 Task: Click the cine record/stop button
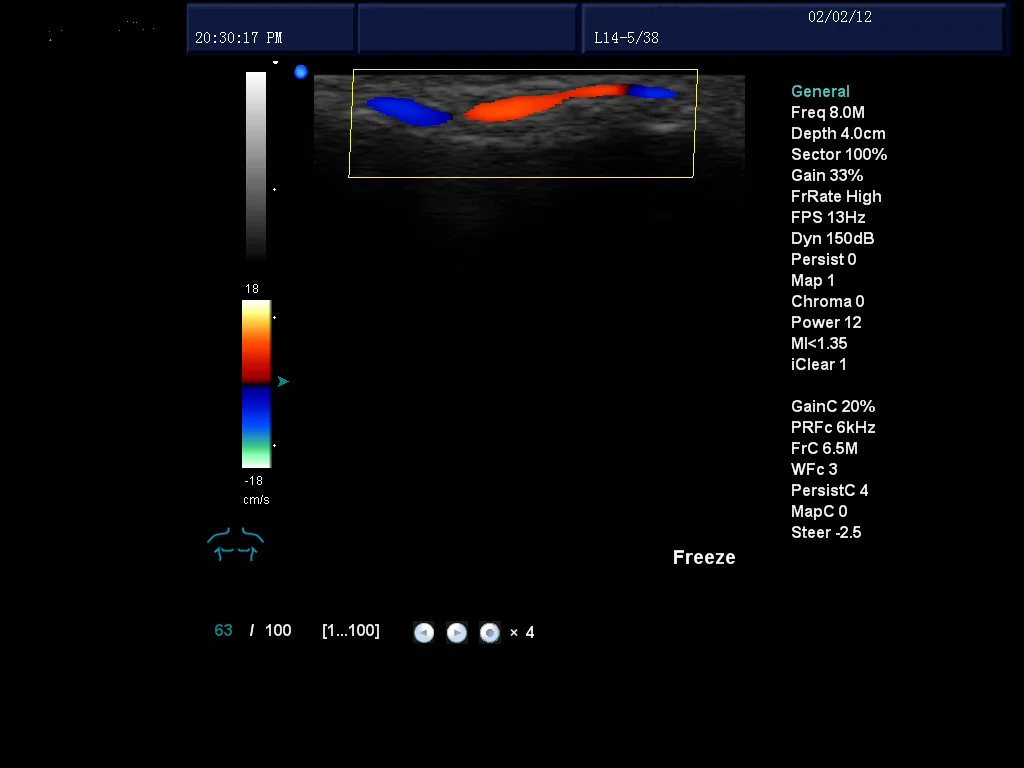point(490,632)
